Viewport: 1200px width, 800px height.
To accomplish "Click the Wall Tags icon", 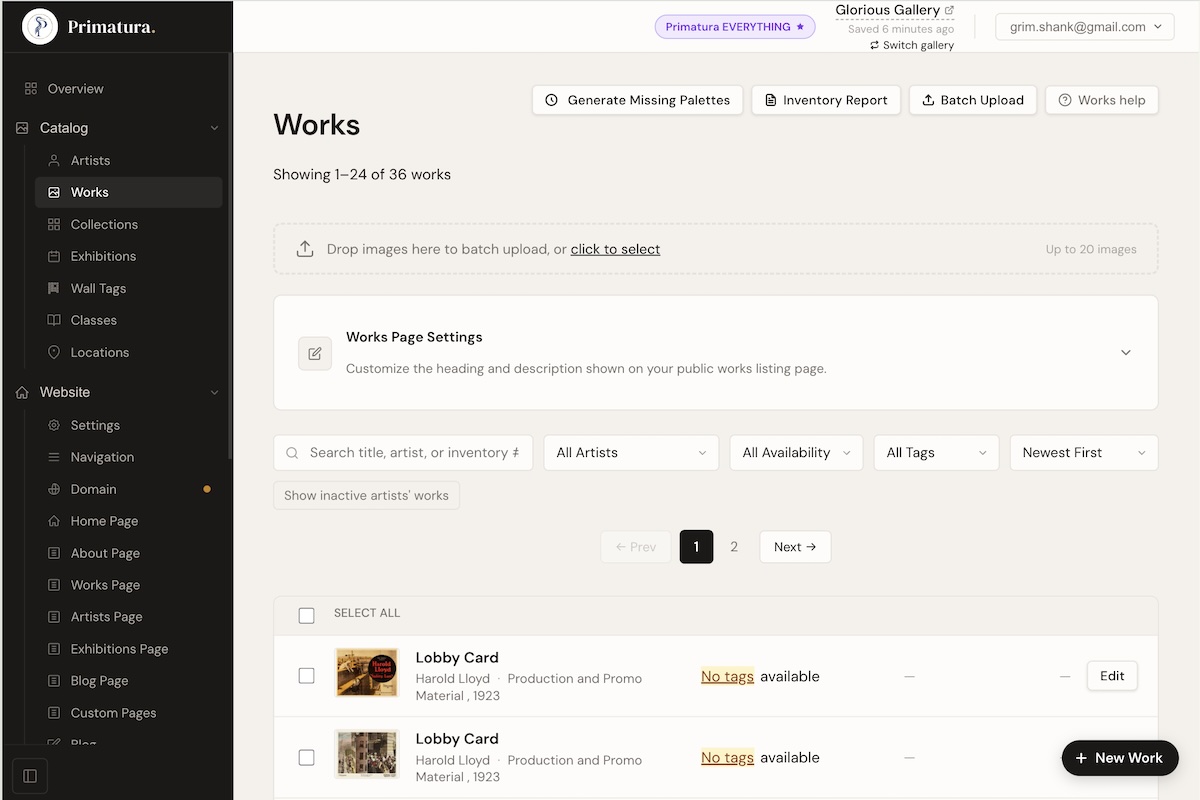I will click(x=54, y=288).
